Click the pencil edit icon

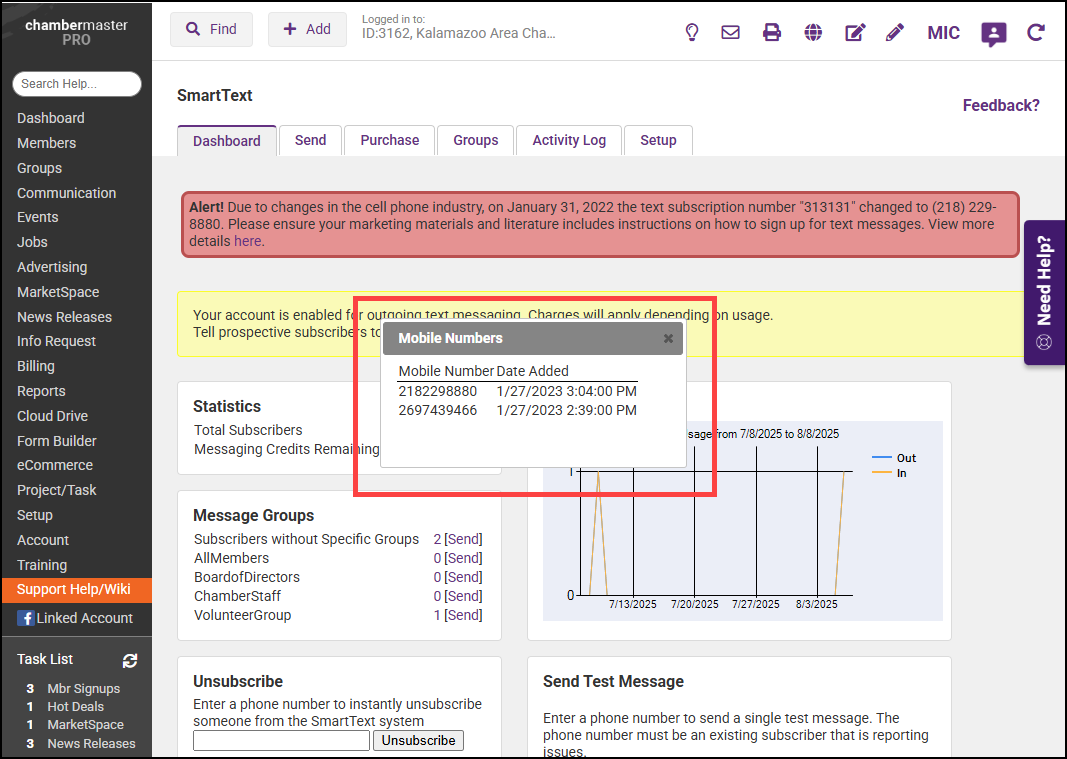tap(894, 32)
